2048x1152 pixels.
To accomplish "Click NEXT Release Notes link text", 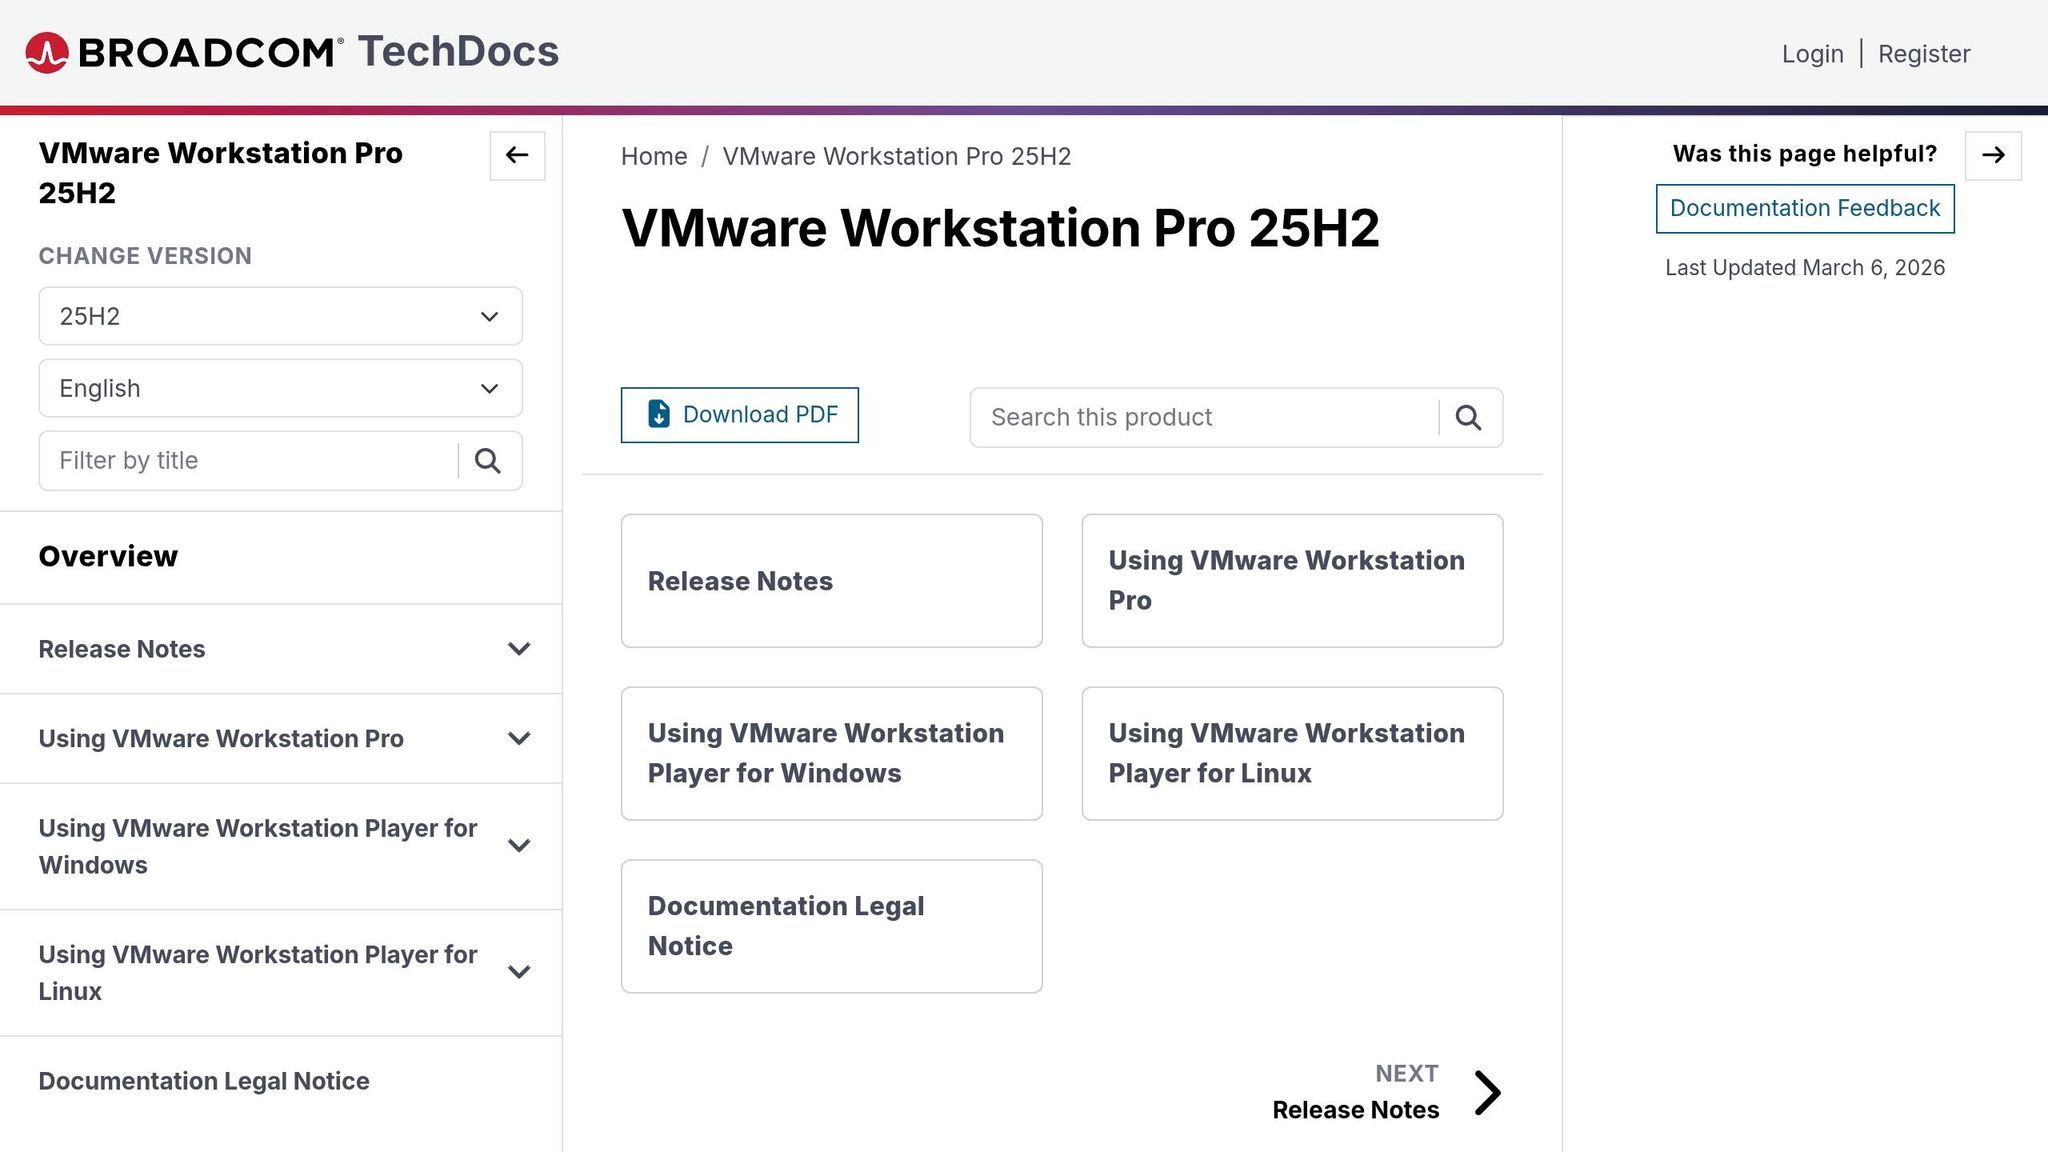I will 1355,1092.
